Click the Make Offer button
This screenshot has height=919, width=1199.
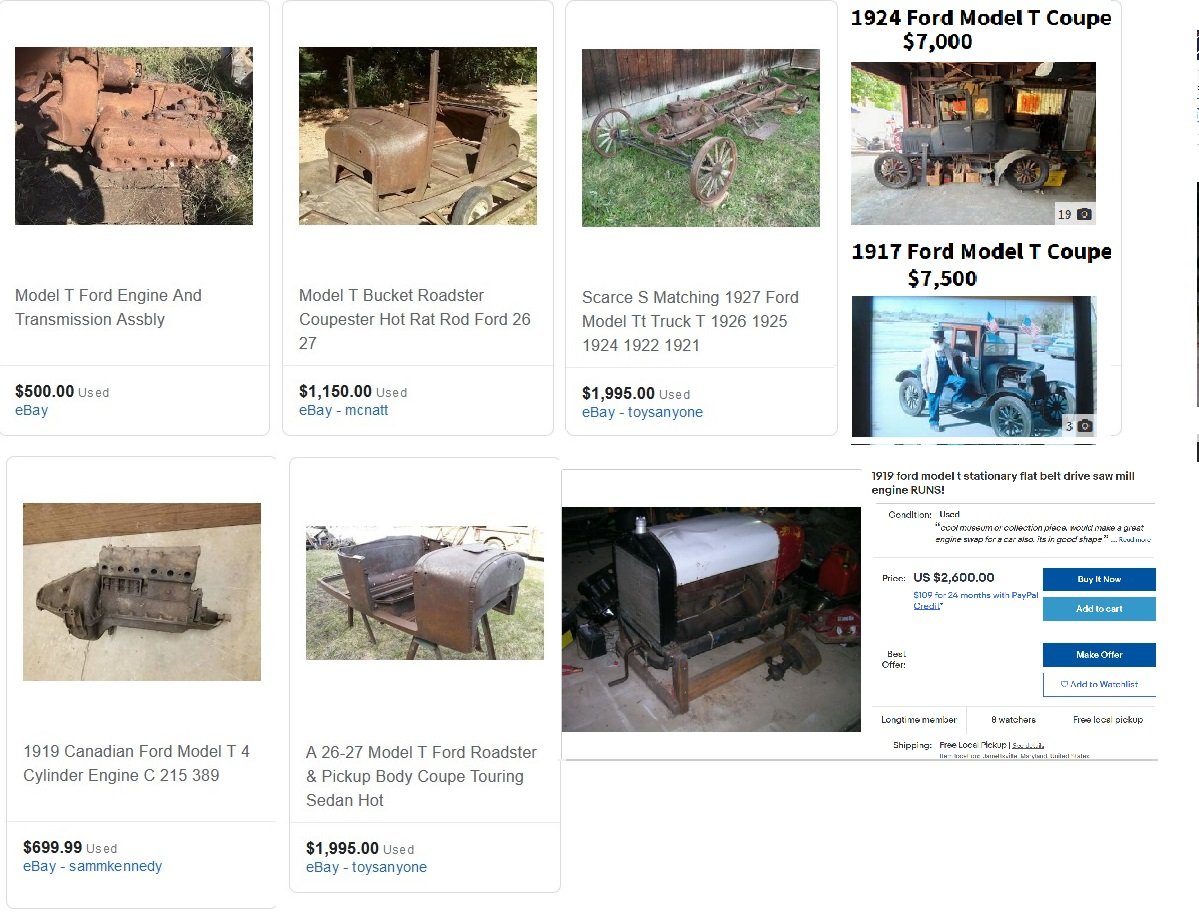point(1099,654)
